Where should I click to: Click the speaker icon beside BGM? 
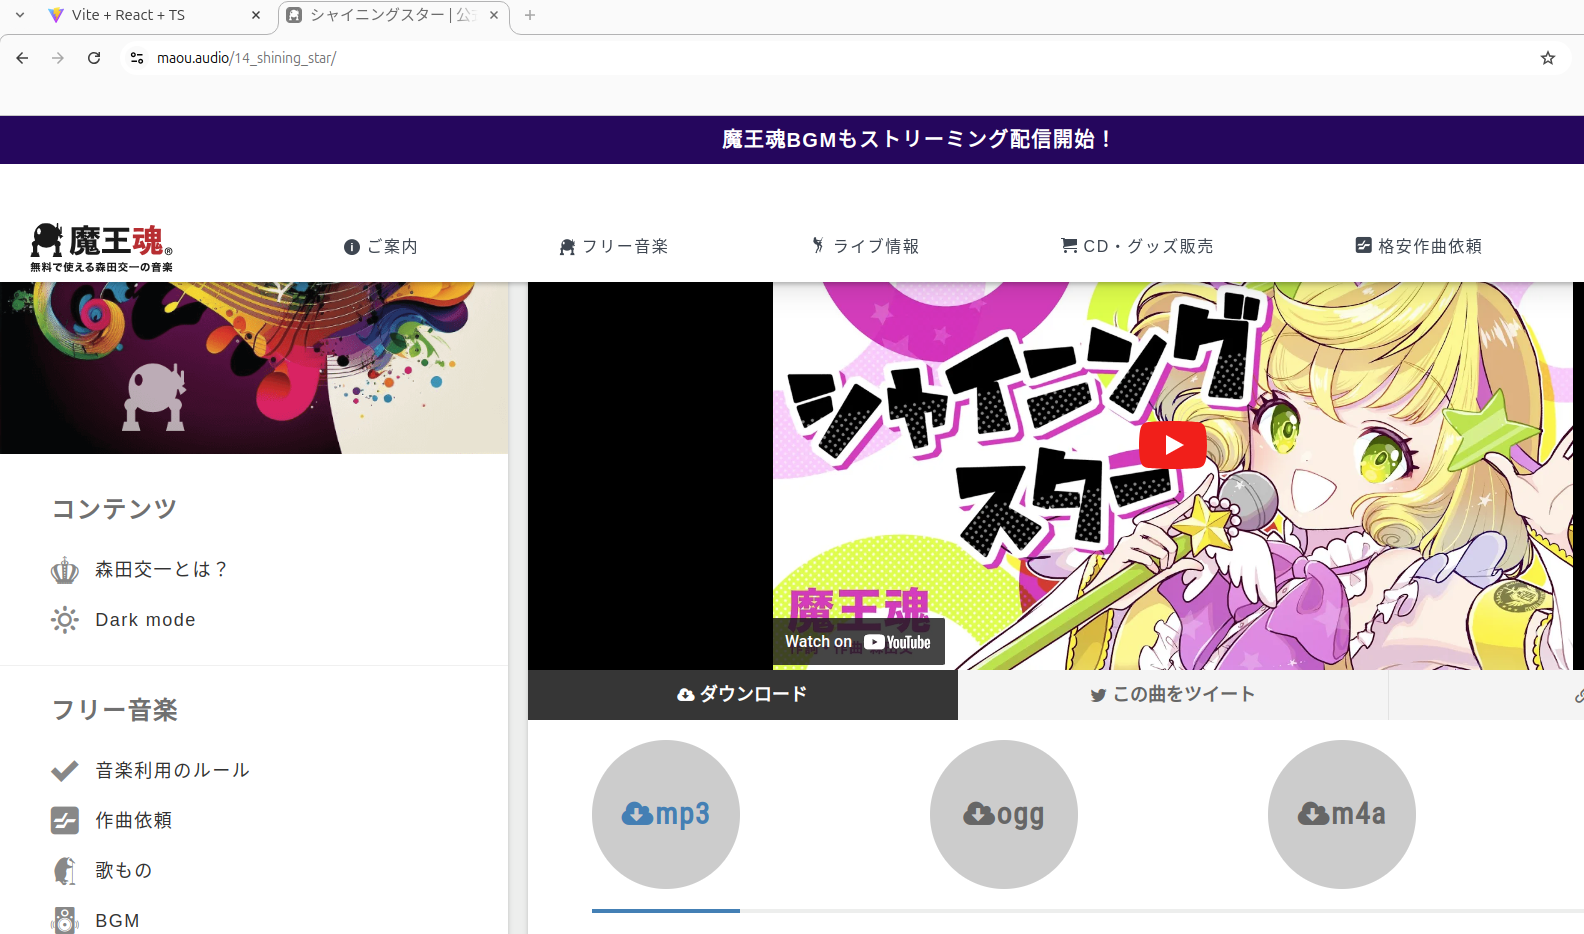pos(65,920)
